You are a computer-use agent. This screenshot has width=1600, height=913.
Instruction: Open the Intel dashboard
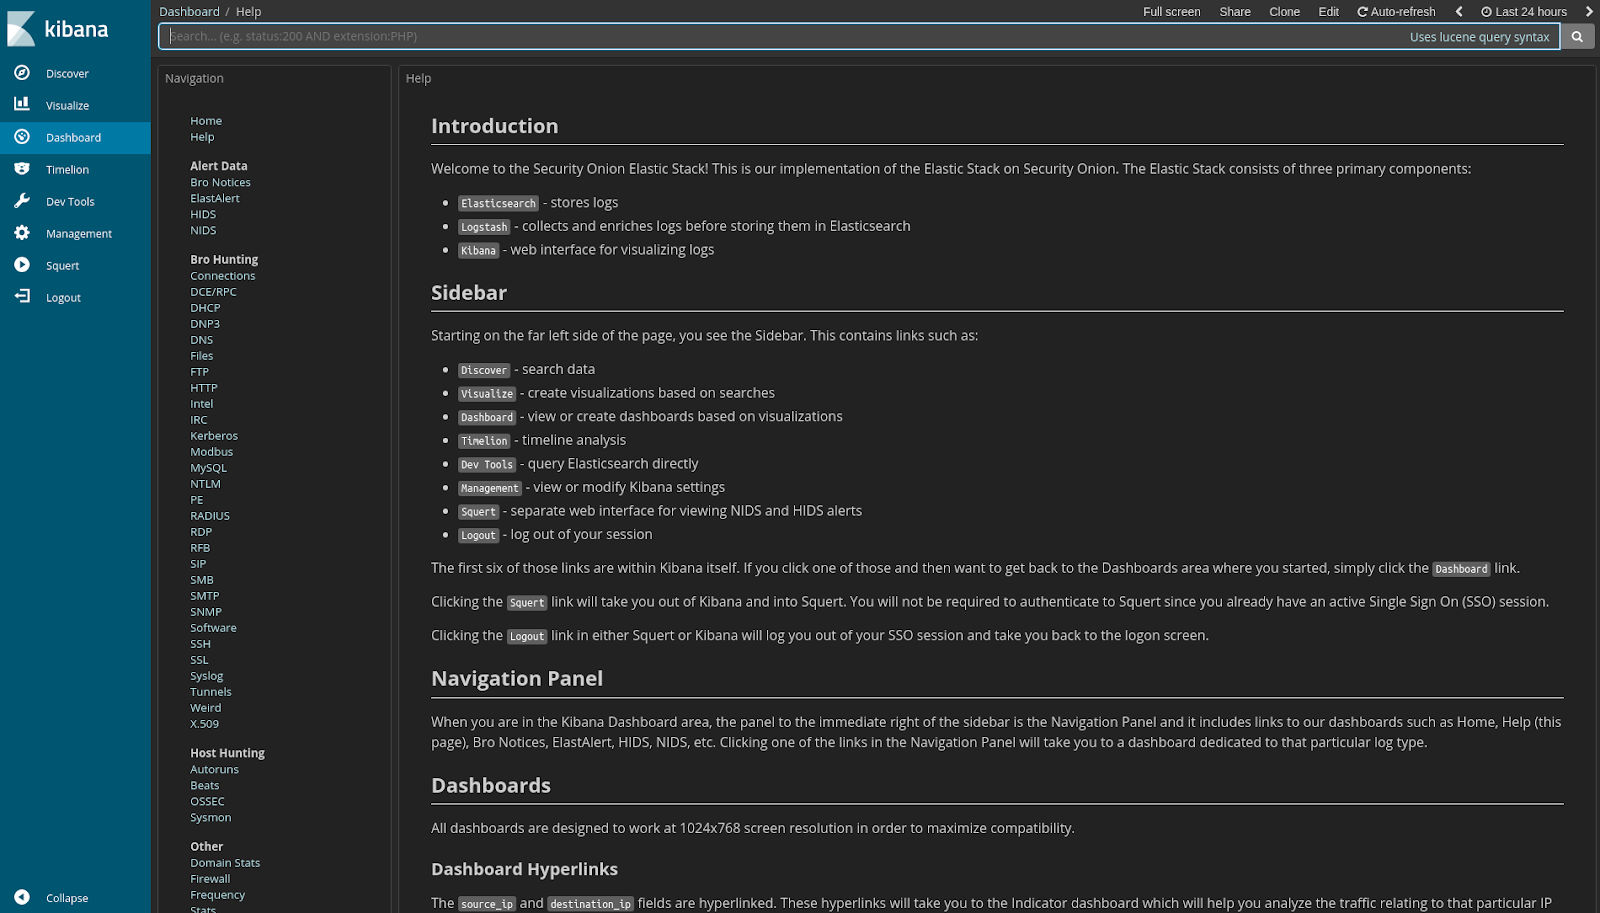tap(202, 404)
